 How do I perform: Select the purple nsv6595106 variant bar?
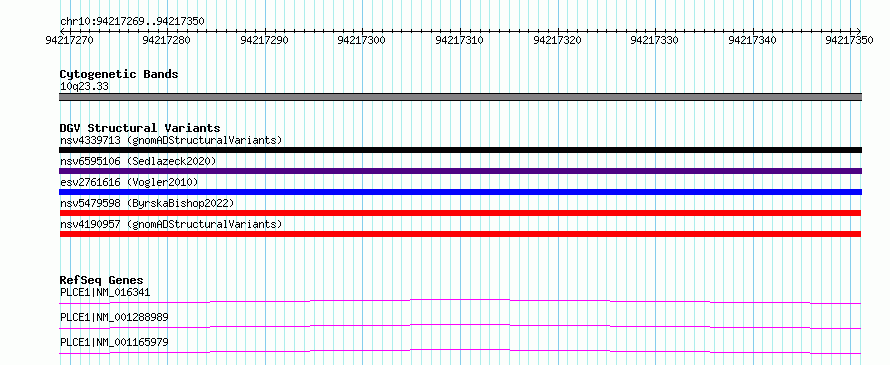click(x=460, y=171)
